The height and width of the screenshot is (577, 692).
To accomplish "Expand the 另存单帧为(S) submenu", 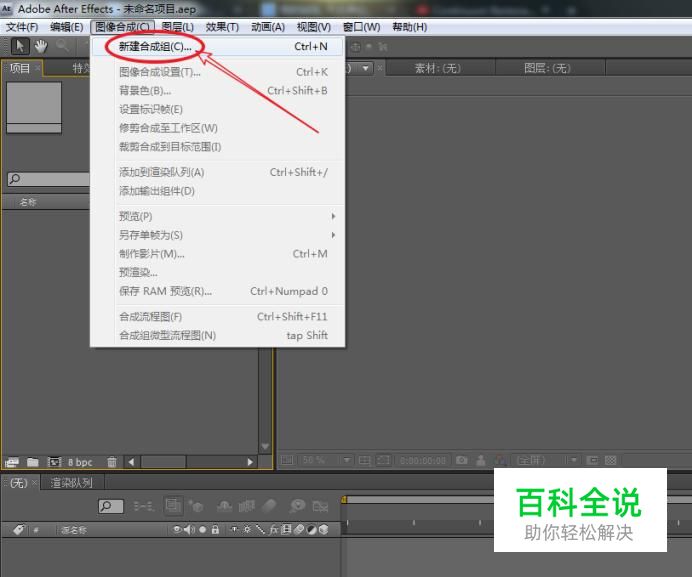I will (217, 235).
